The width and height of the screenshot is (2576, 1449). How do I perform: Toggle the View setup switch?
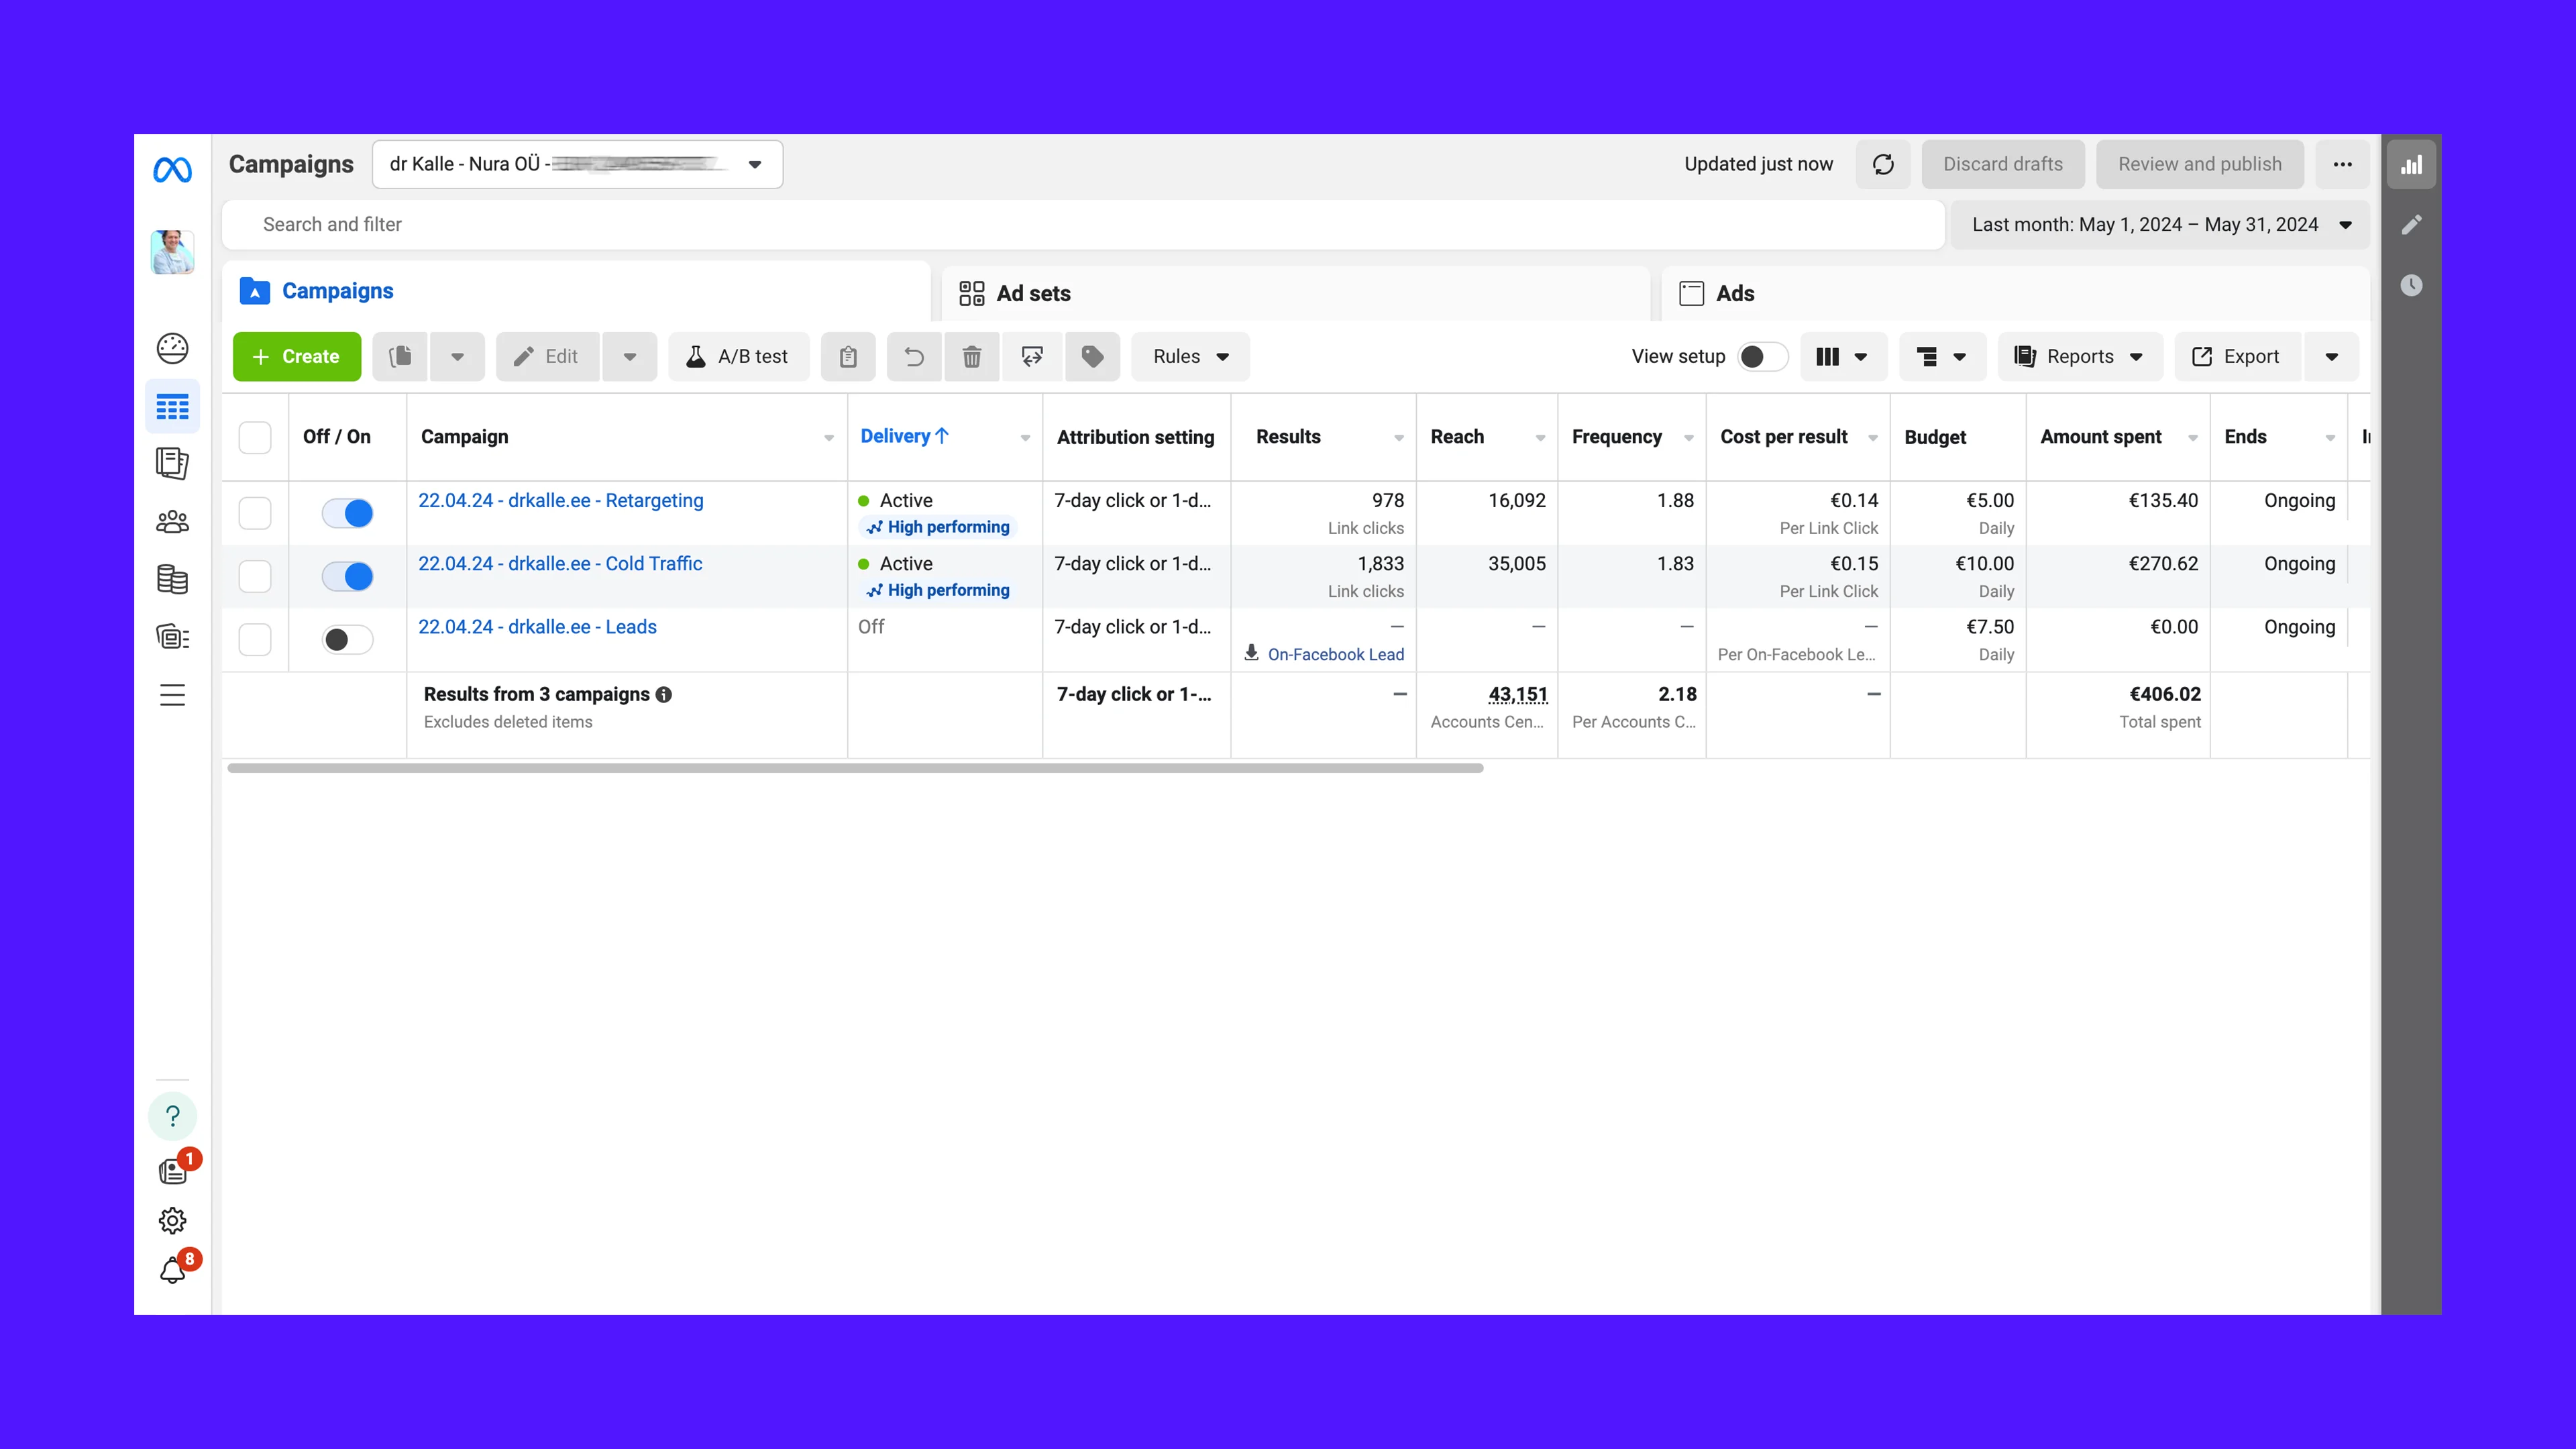1762,357
